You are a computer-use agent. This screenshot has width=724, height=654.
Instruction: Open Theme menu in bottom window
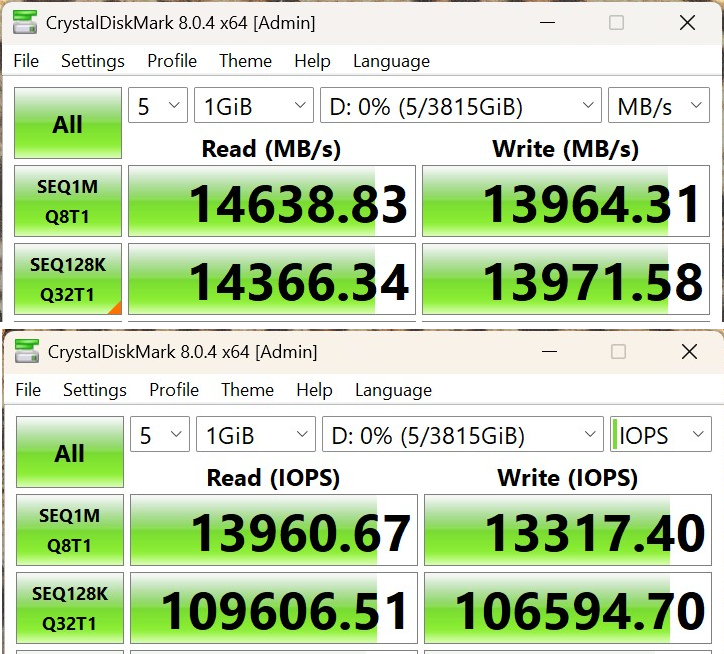[247, 390]
